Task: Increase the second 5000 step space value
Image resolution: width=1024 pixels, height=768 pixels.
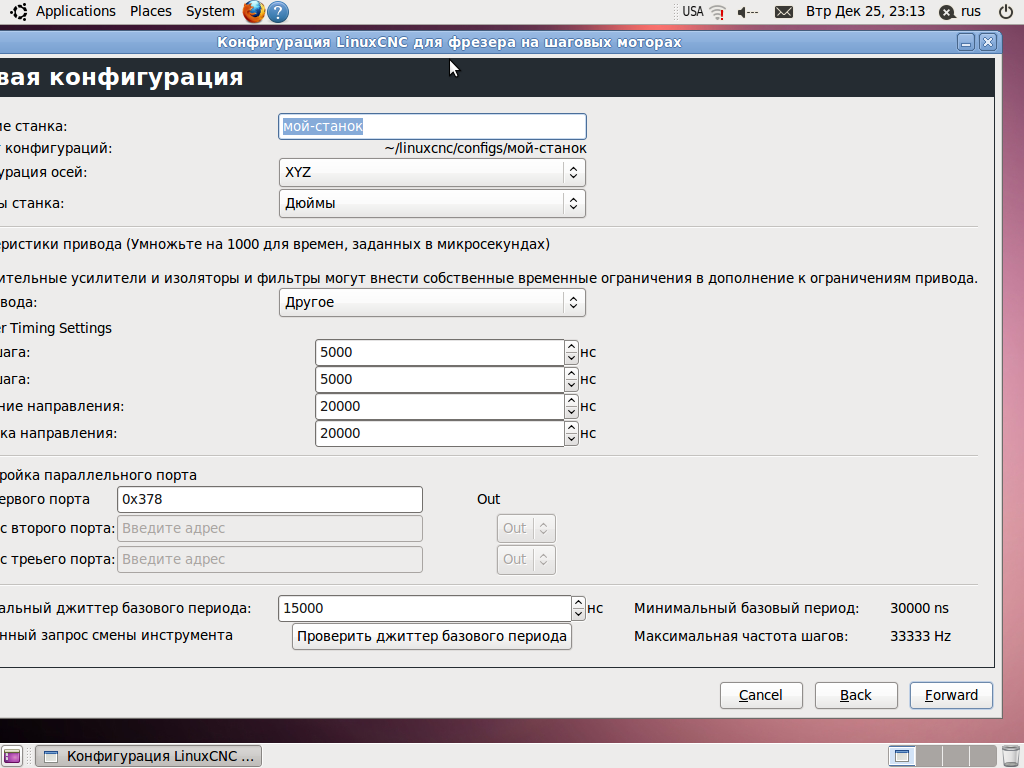Action: (x=571, y=374)
